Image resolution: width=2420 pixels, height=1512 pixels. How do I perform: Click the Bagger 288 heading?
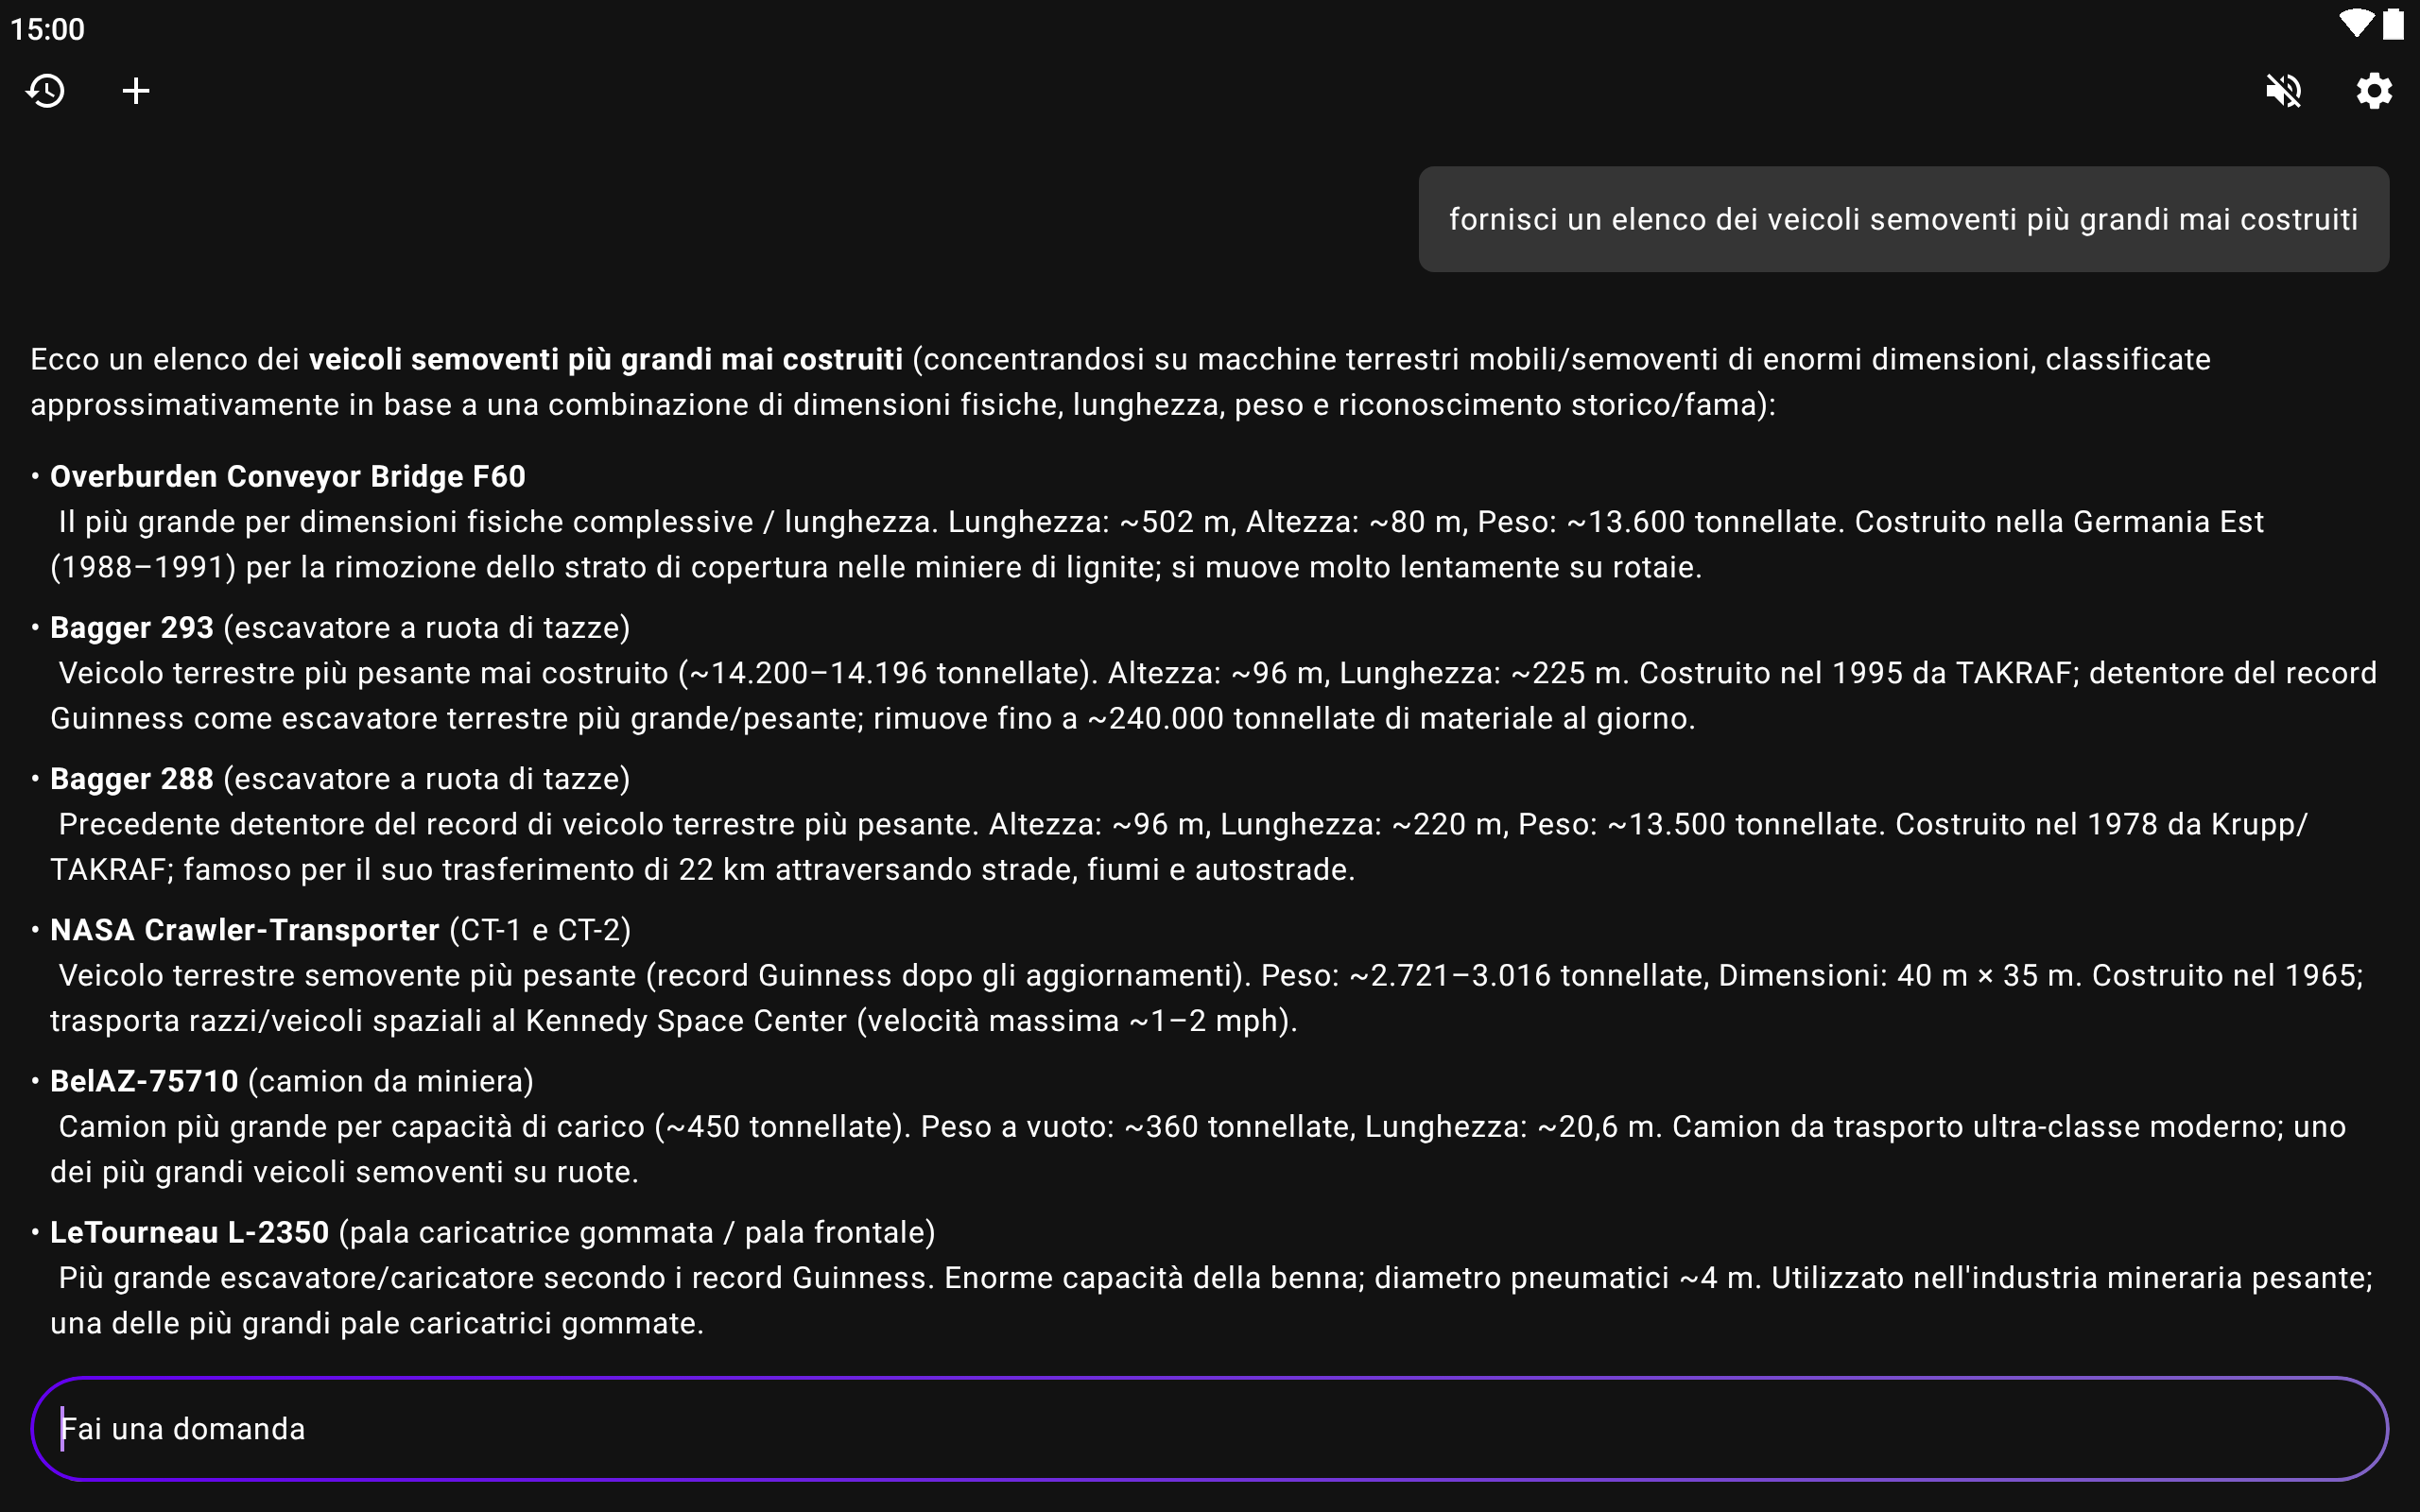[132, 778]
